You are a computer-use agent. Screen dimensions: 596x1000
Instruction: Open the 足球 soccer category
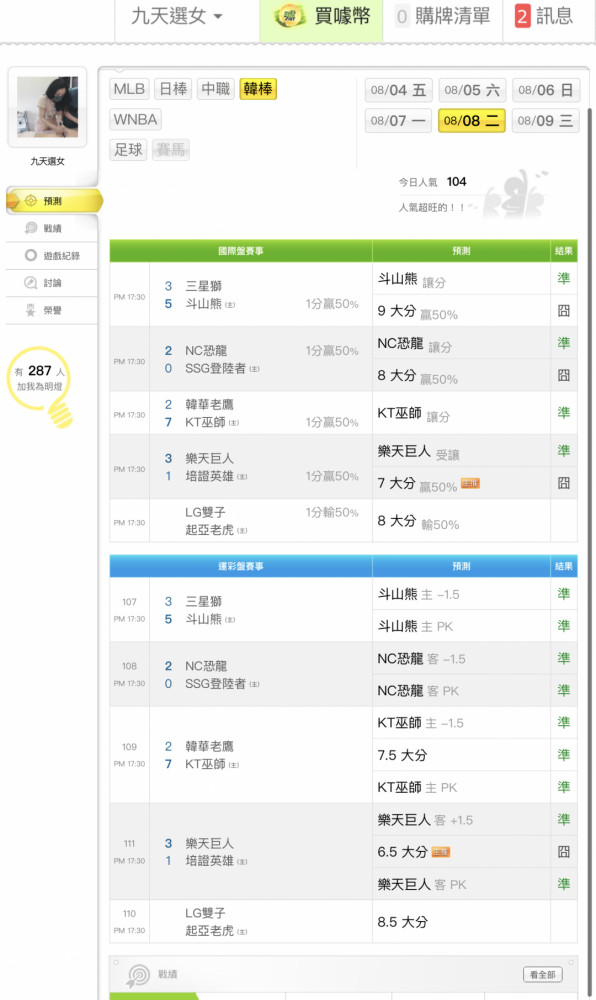tap(128, 150)
